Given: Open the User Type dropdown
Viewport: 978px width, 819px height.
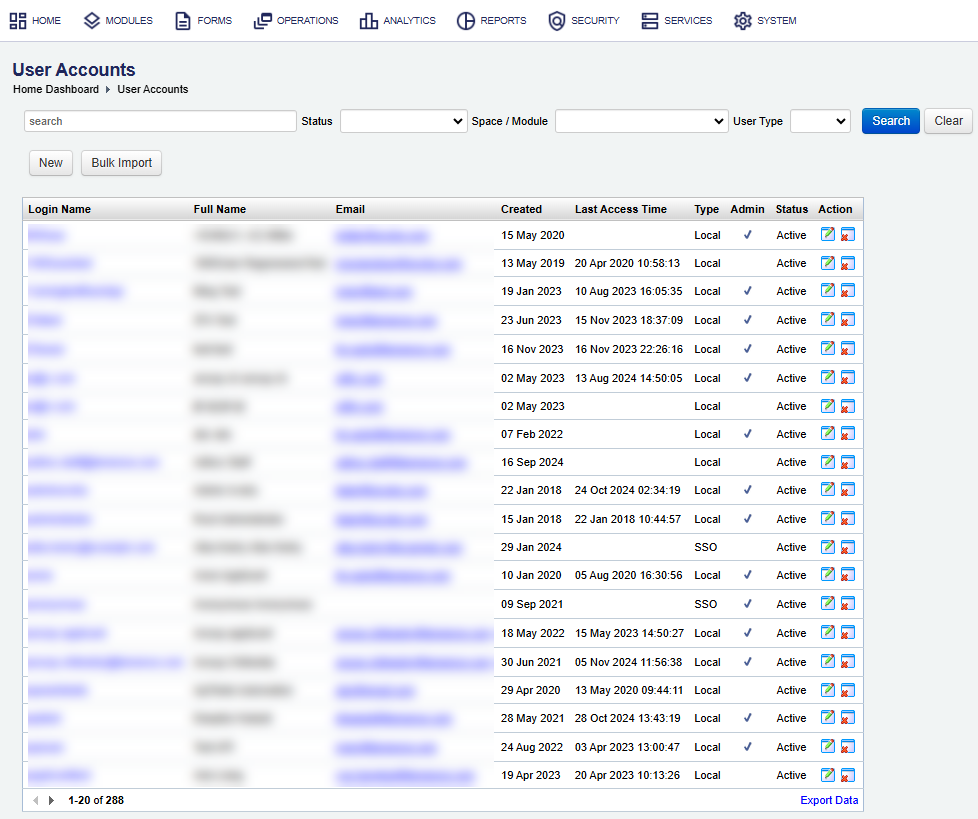Looking at the screenshot, I should point(820,121).
